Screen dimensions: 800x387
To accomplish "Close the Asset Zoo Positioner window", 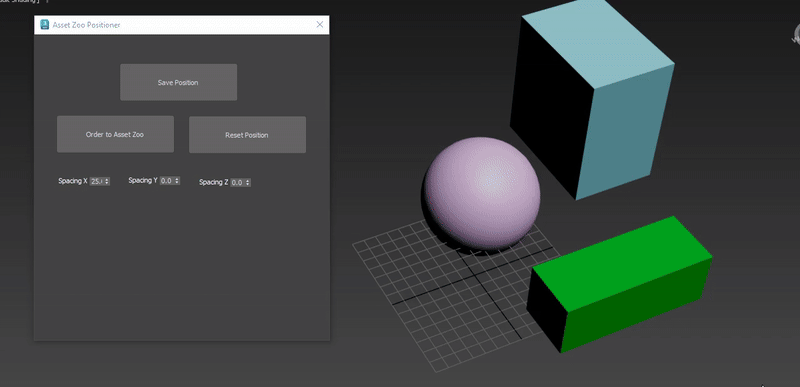I will point(320,24).
